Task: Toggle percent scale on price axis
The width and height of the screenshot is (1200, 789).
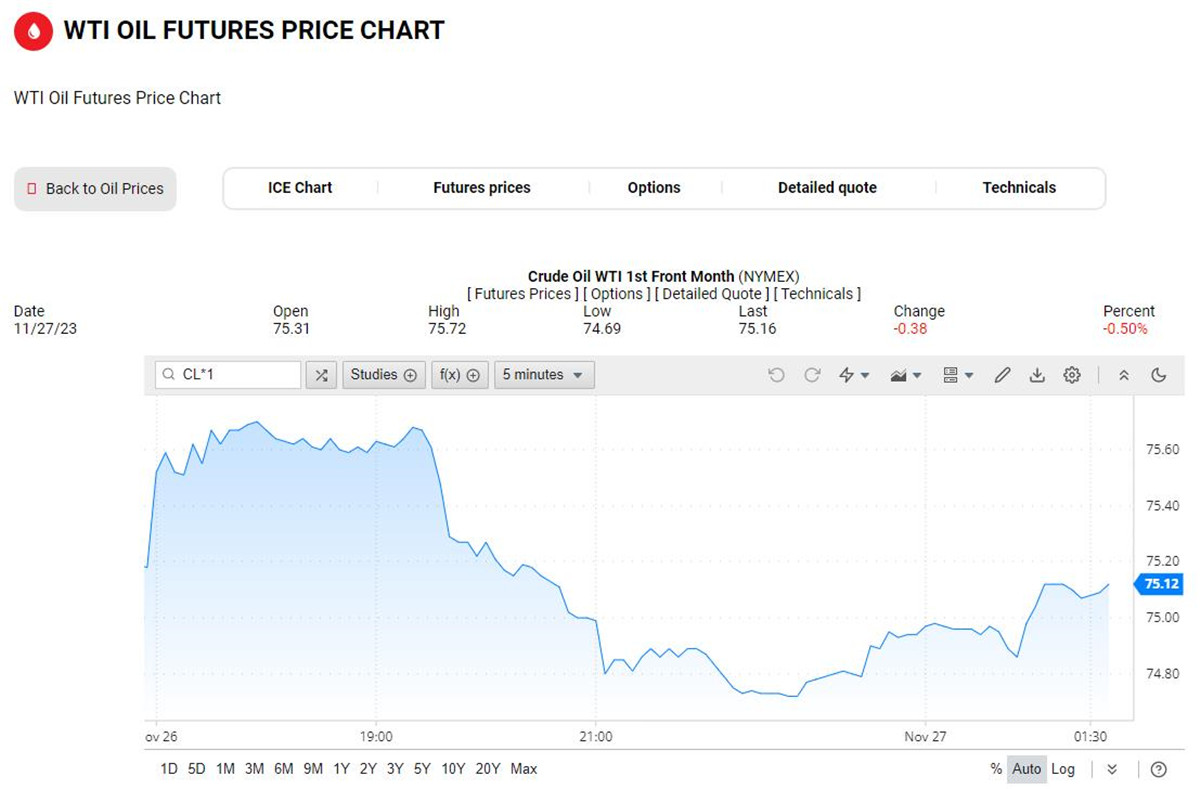Action: coord(996,769)
